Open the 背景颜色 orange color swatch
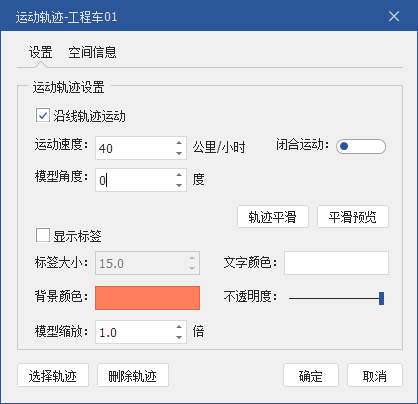The height and width of the screenshot is (404, 418). click(147, 298)
